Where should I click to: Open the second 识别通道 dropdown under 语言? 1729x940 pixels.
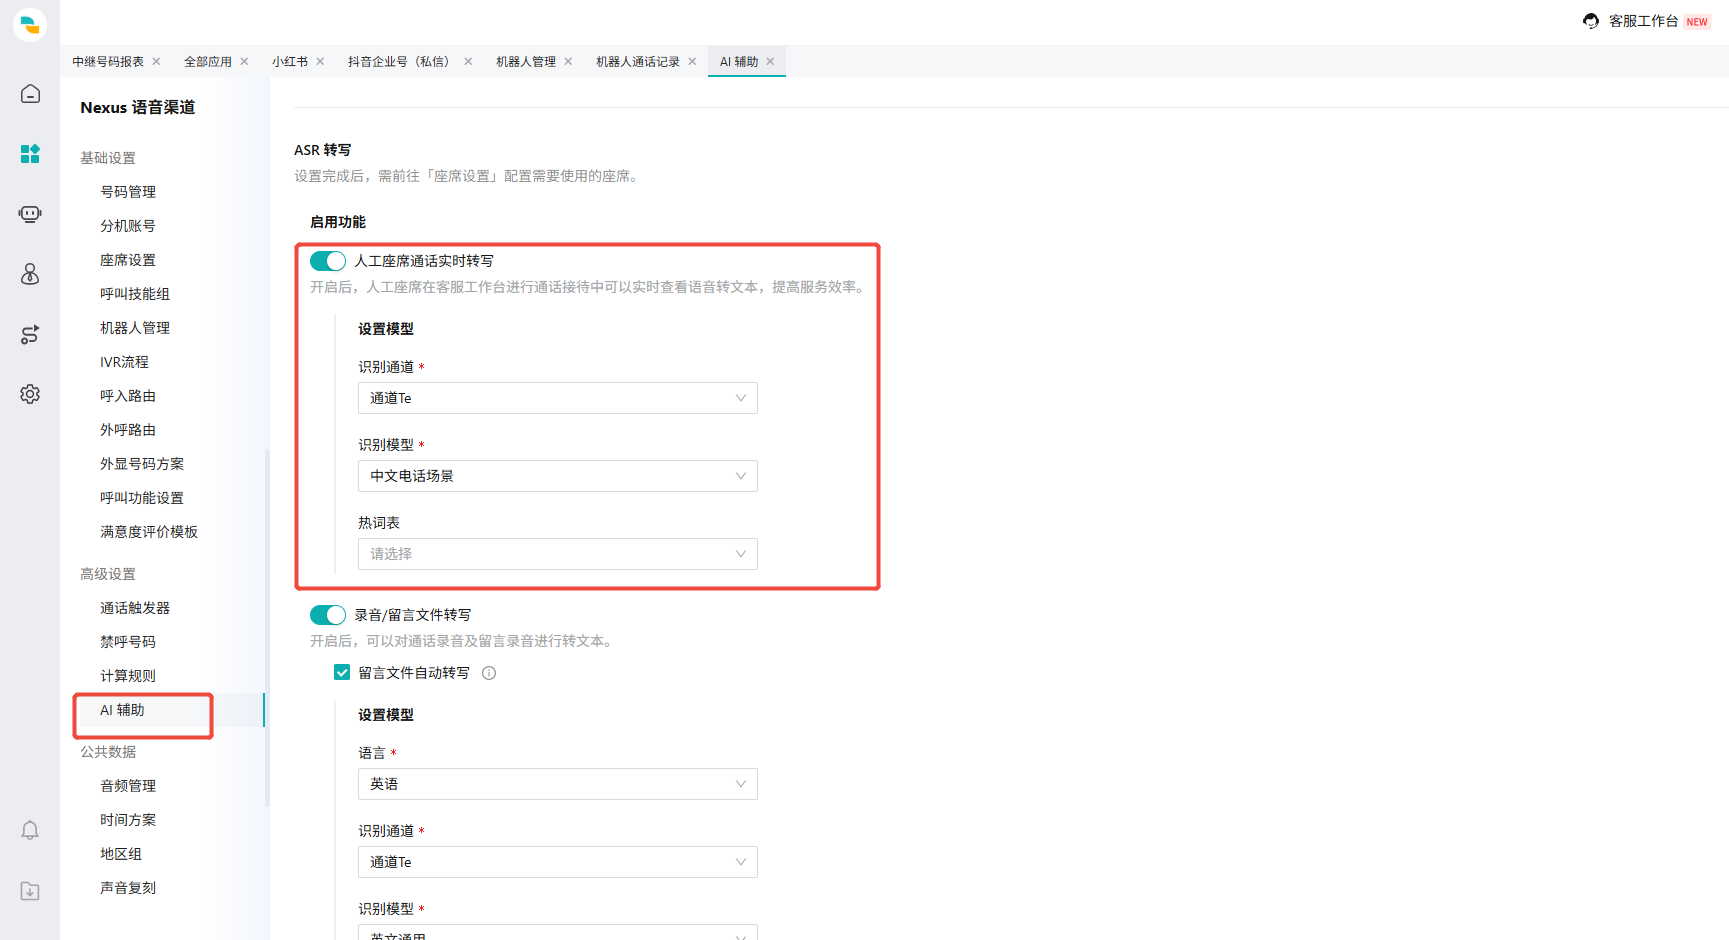(x=558, y=862)
